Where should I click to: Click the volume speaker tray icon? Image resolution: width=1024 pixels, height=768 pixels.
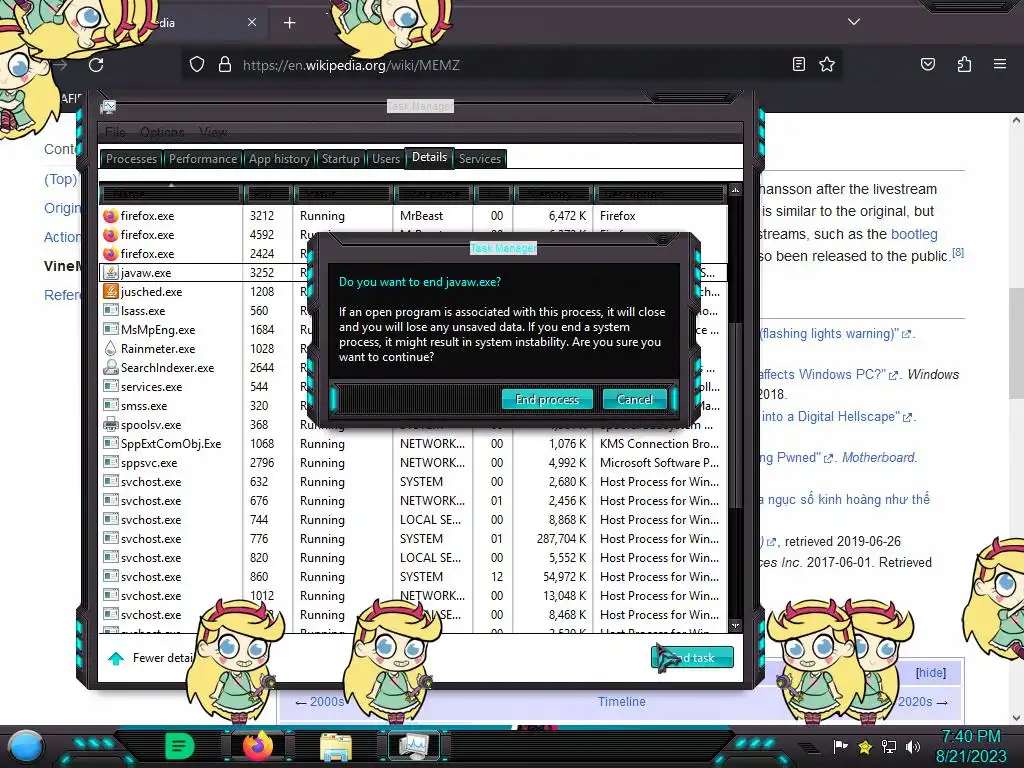pyautogui.click(x=912, y=746)
